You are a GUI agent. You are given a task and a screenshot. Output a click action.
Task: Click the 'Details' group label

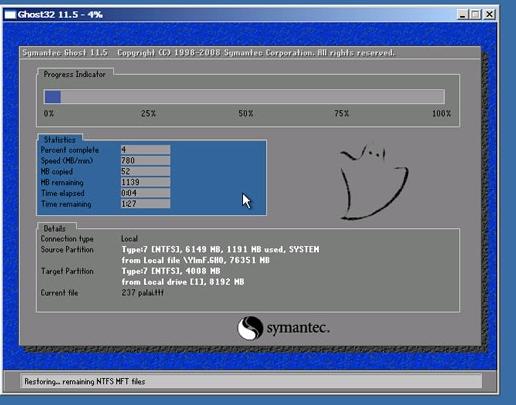pyautogui.click(x=54, y=229)
